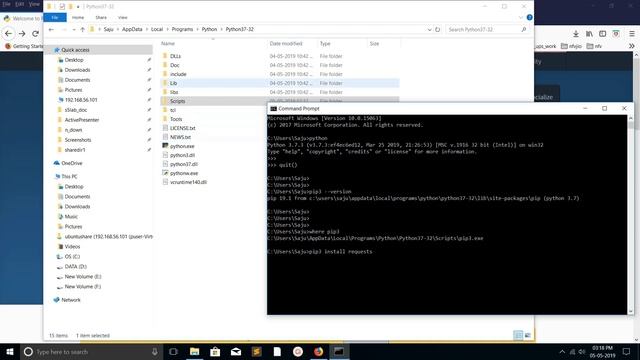Select the Programs breadcrumb segment
The width and height of the screenshot is (640, 360).
[182, 29]
